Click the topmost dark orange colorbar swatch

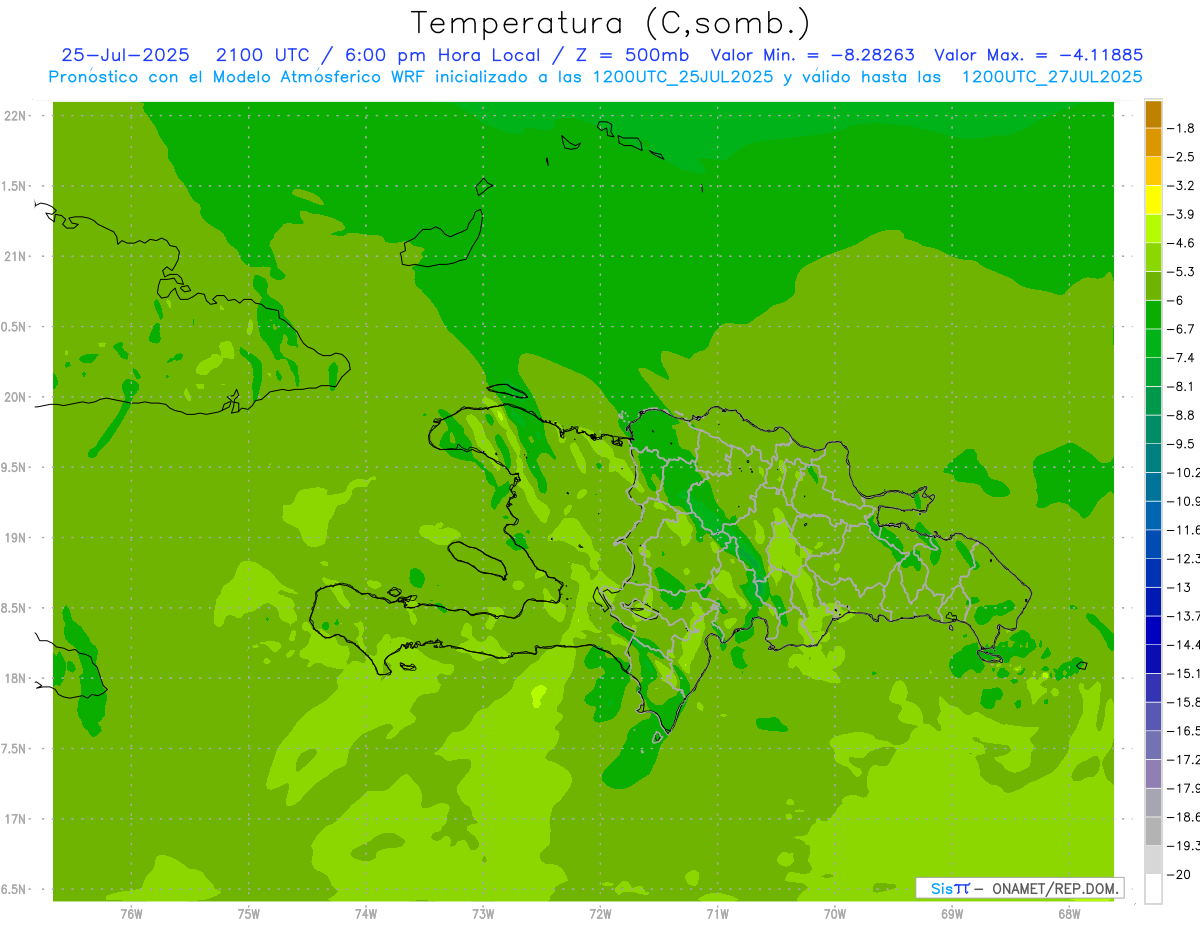click(x=1153, y=114)
